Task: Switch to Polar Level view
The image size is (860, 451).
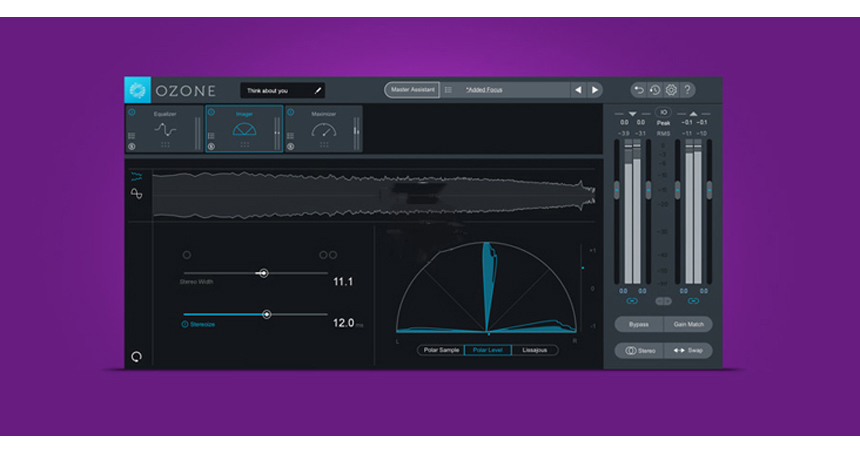Action: 488,350
